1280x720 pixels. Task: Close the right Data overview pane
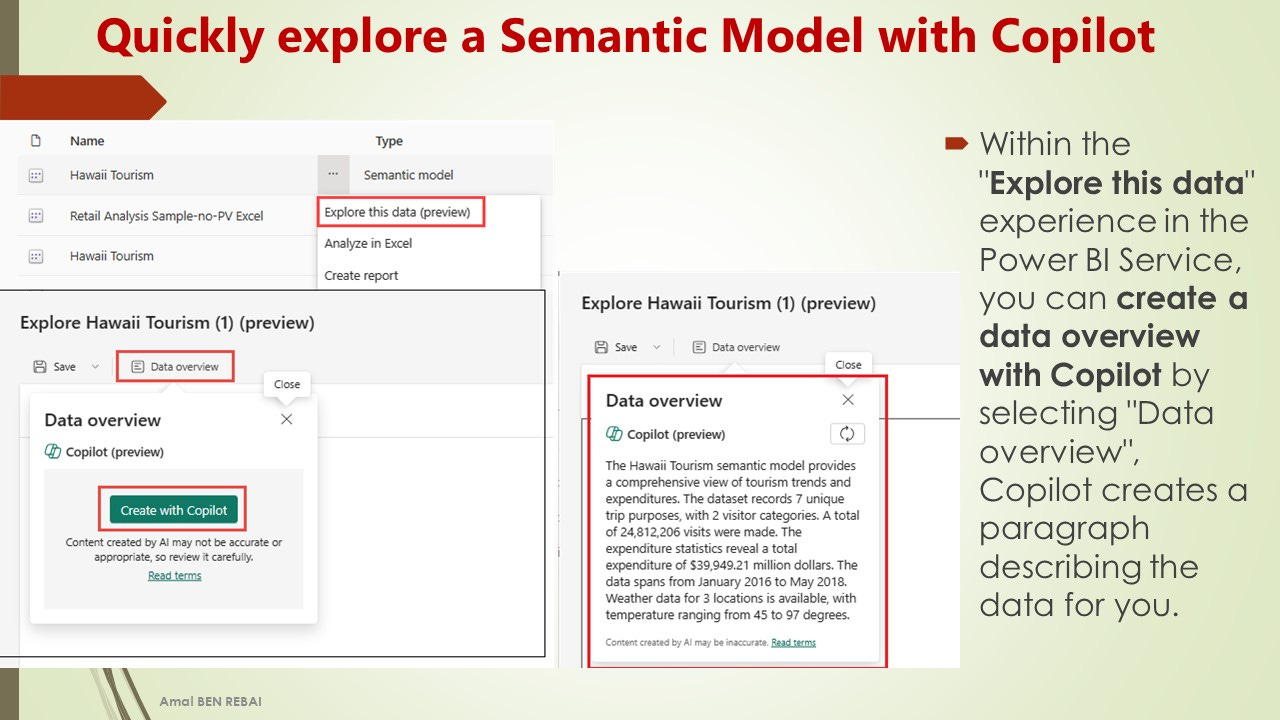point(848,400)
